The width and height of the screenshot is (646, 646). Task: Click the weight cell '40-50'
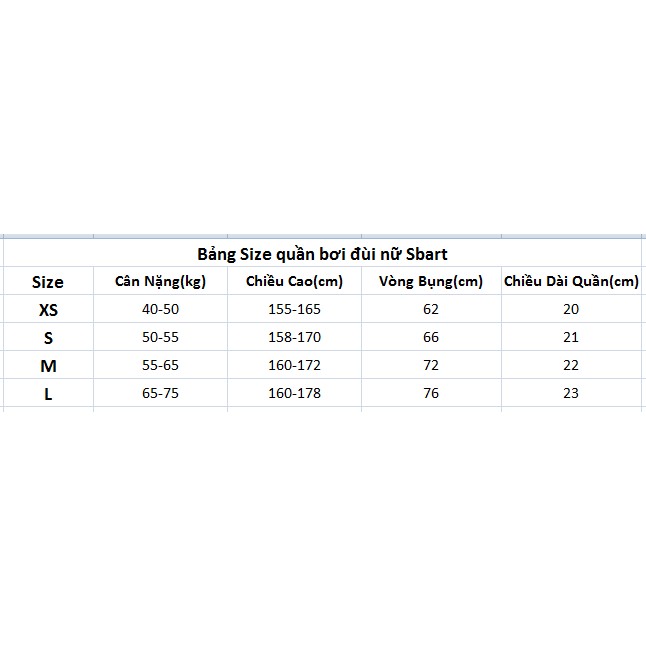160,310
